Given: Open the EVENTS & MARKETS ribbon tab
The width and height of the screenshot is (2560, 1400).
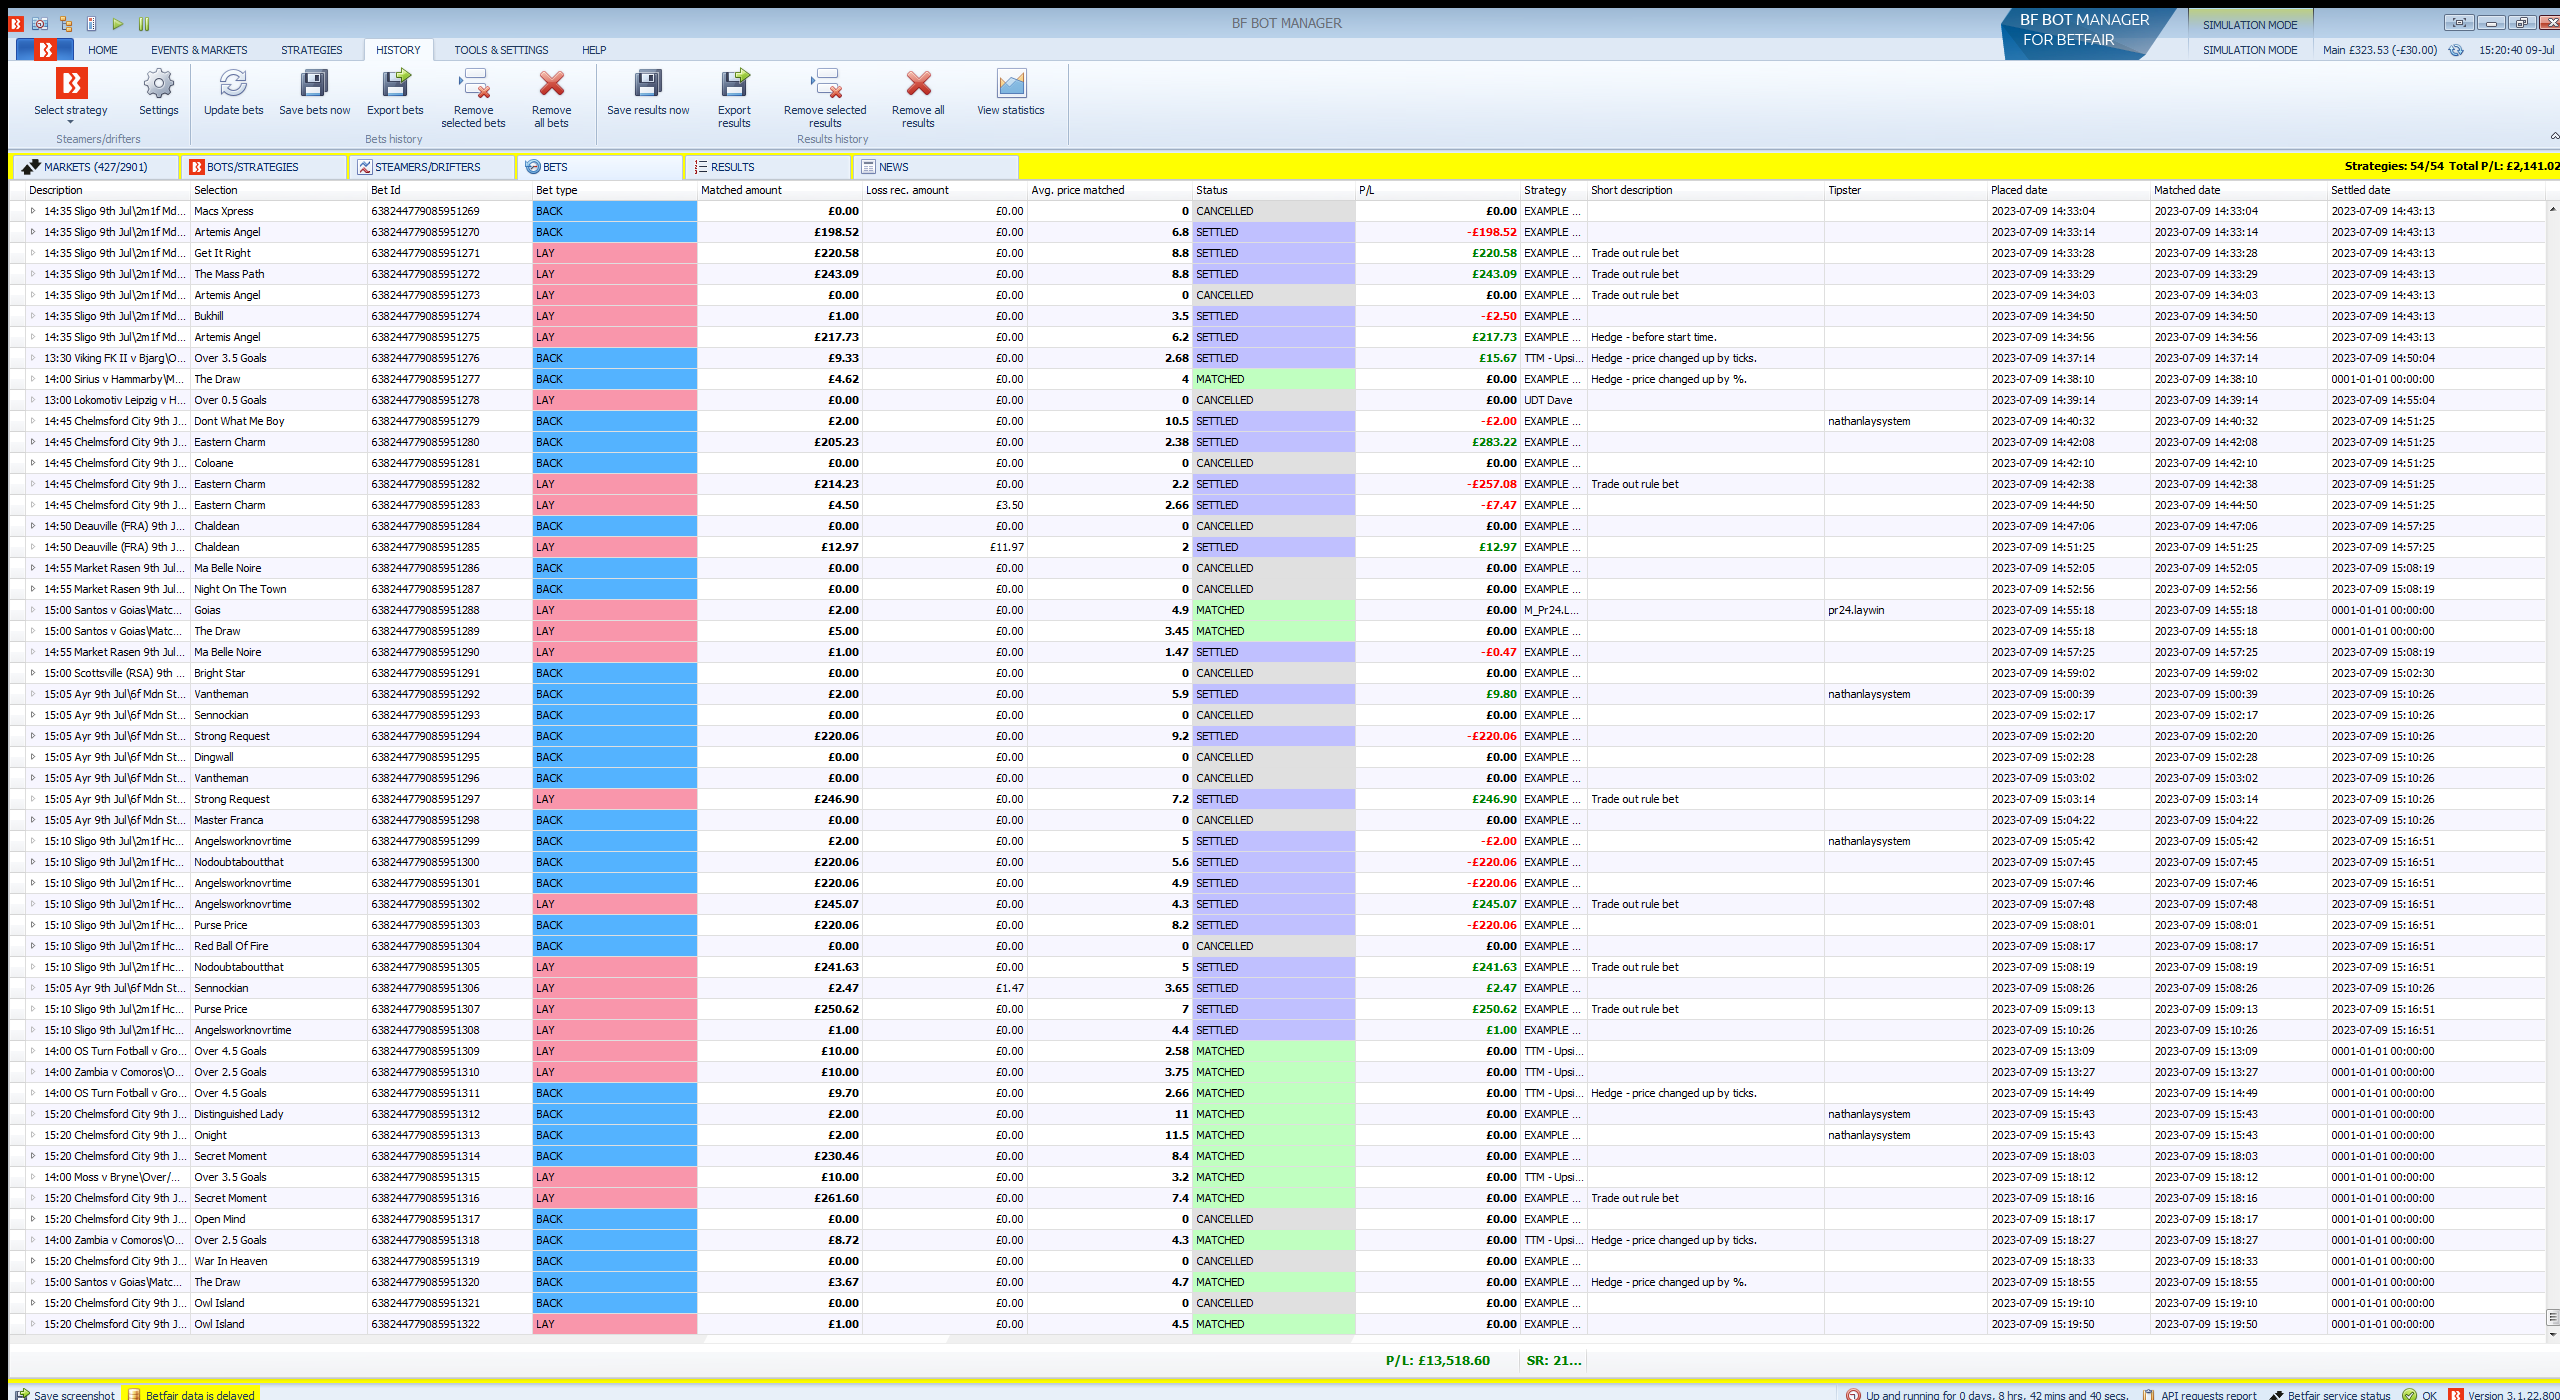Looking at the screenshot, I should [199, 50].
